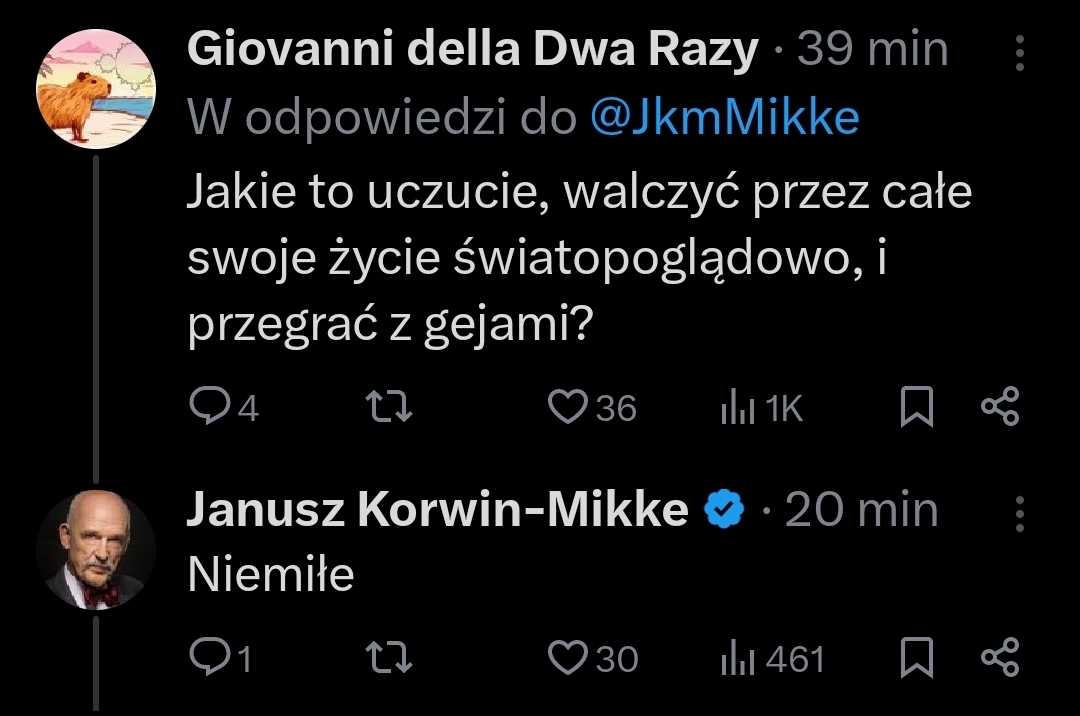1080x716 pixels.
Task: Share Giovanni della Dwa Razy's tweet
Action: [x=999, y=407]
